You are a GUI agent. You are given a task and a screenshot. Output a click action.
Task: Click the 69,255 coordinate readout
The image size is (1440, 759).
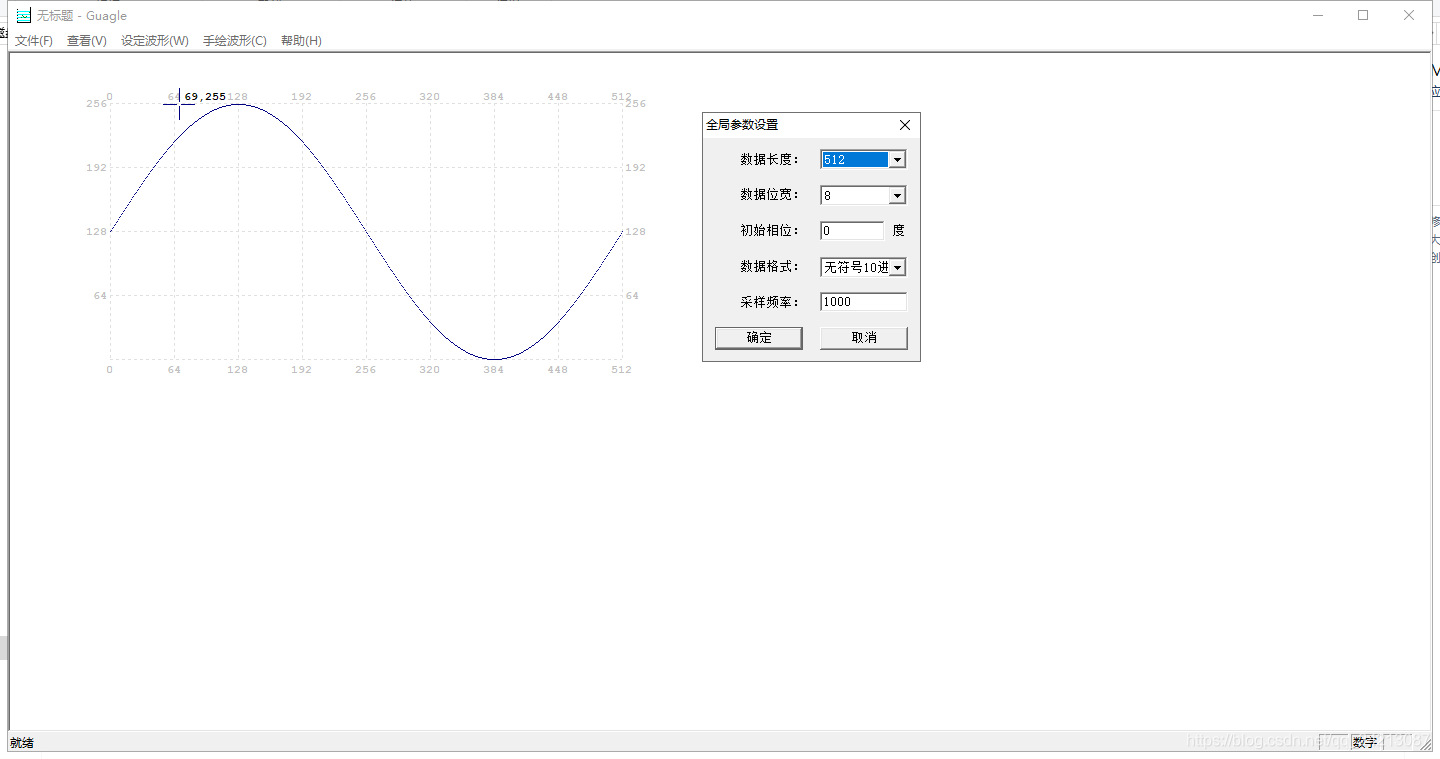tap(205, 97)
